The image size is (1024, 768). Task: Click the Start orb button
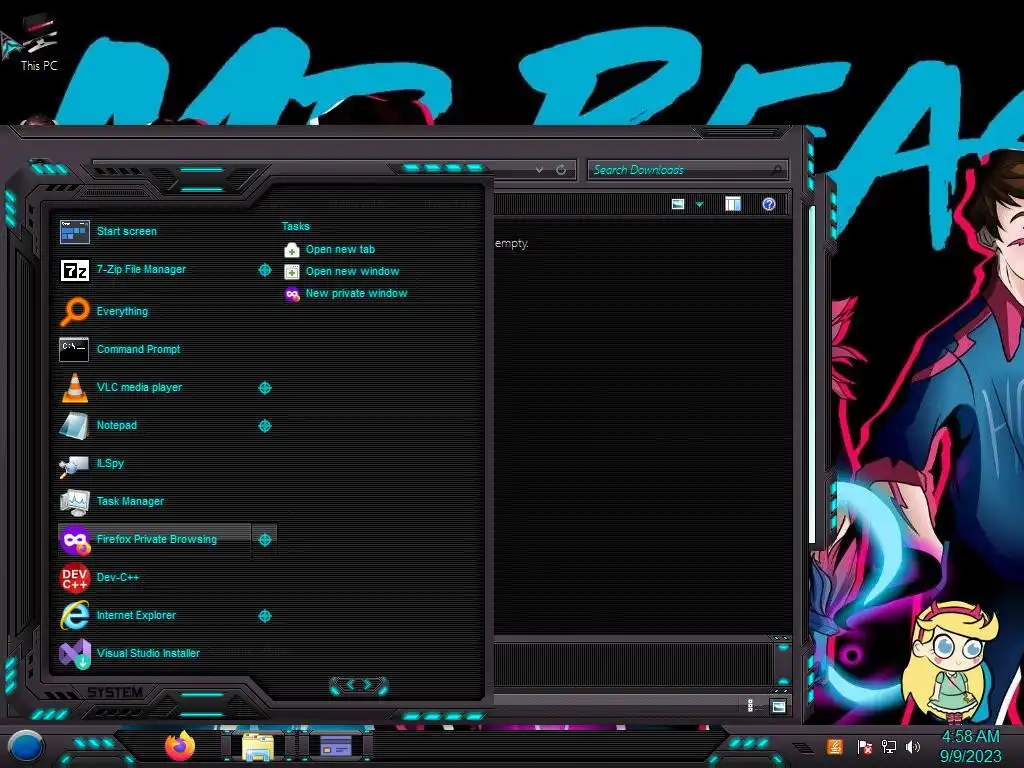click(x=26, y=747)
